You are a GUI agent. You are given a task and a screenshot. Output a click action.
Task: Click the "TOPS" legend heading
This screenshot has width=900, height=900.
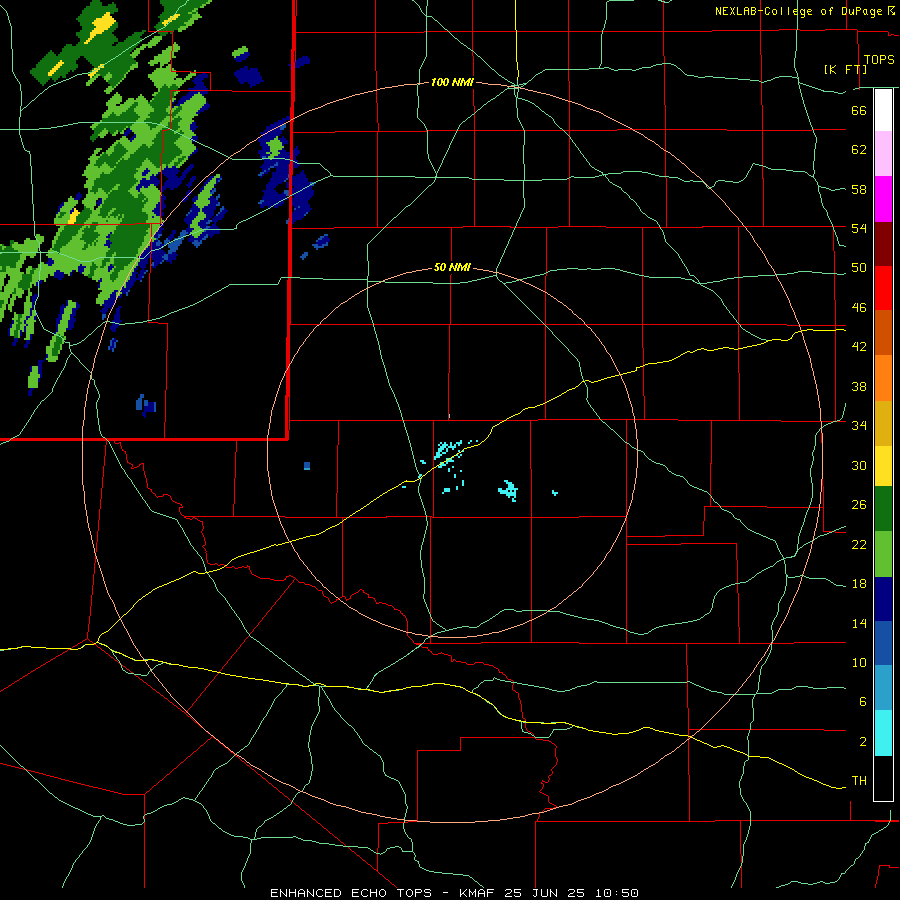[879, 59]
